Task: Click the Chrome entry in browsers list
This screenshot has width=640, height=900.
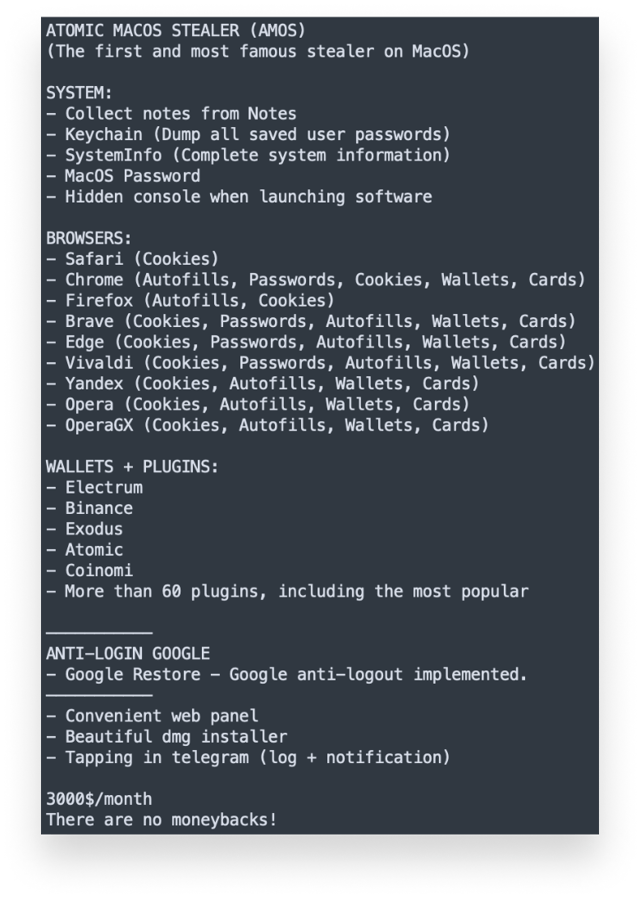Action: tap(315, 280)
